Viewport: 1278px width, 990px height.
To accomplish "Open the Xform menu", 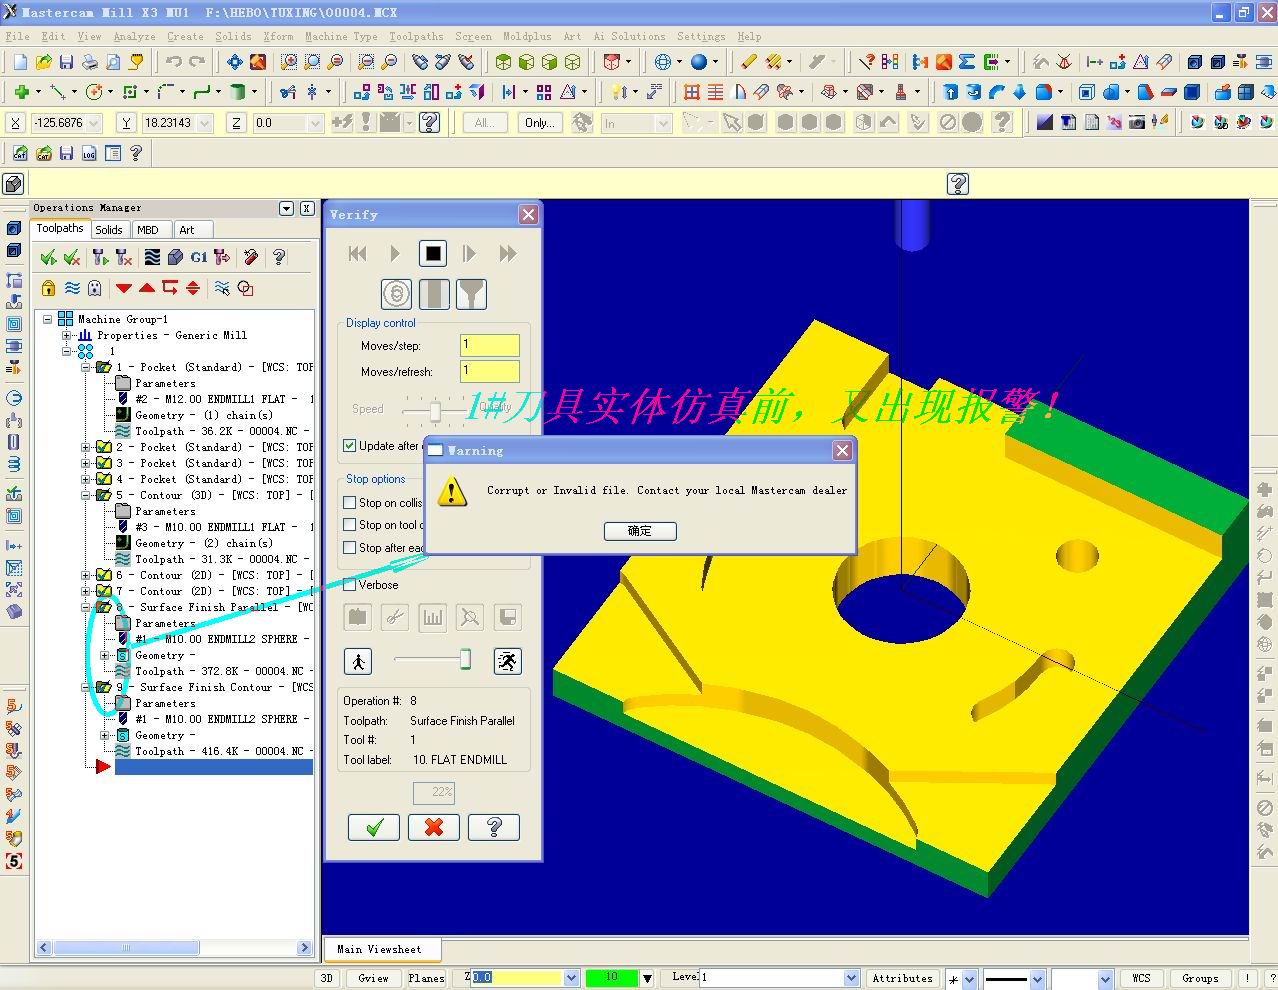I will pyautogui.click(x=278, y=36).
